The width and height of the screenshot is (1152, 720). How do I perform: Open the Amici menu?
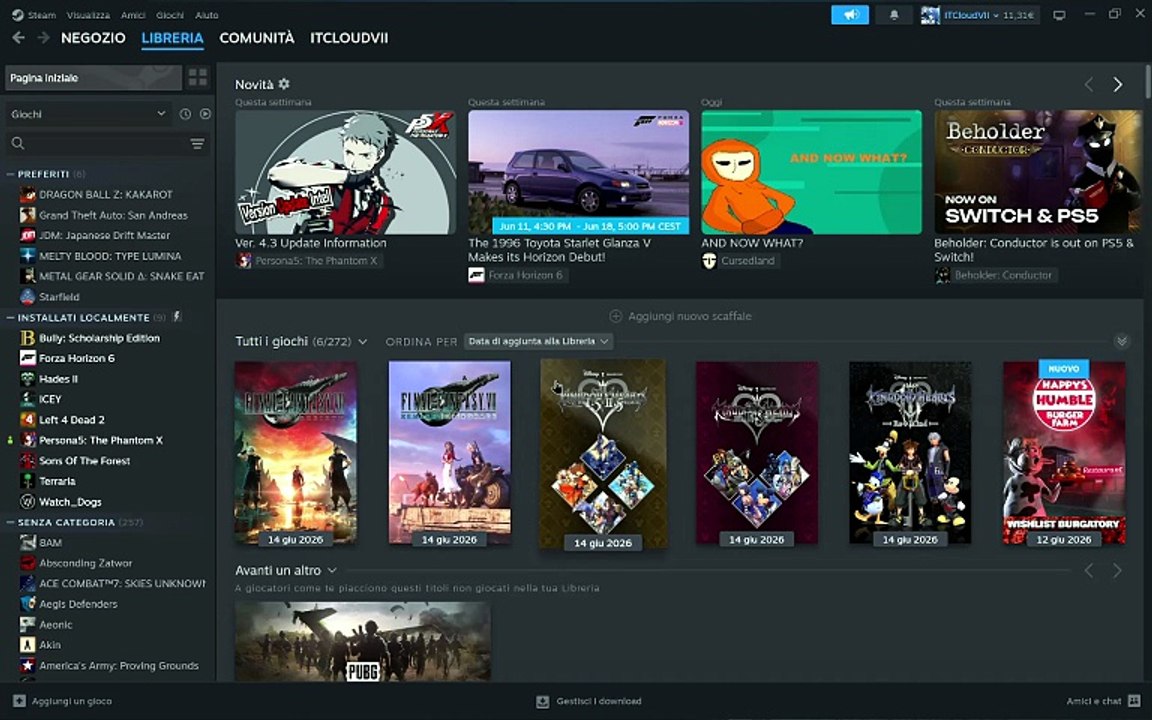coord(133,15)
